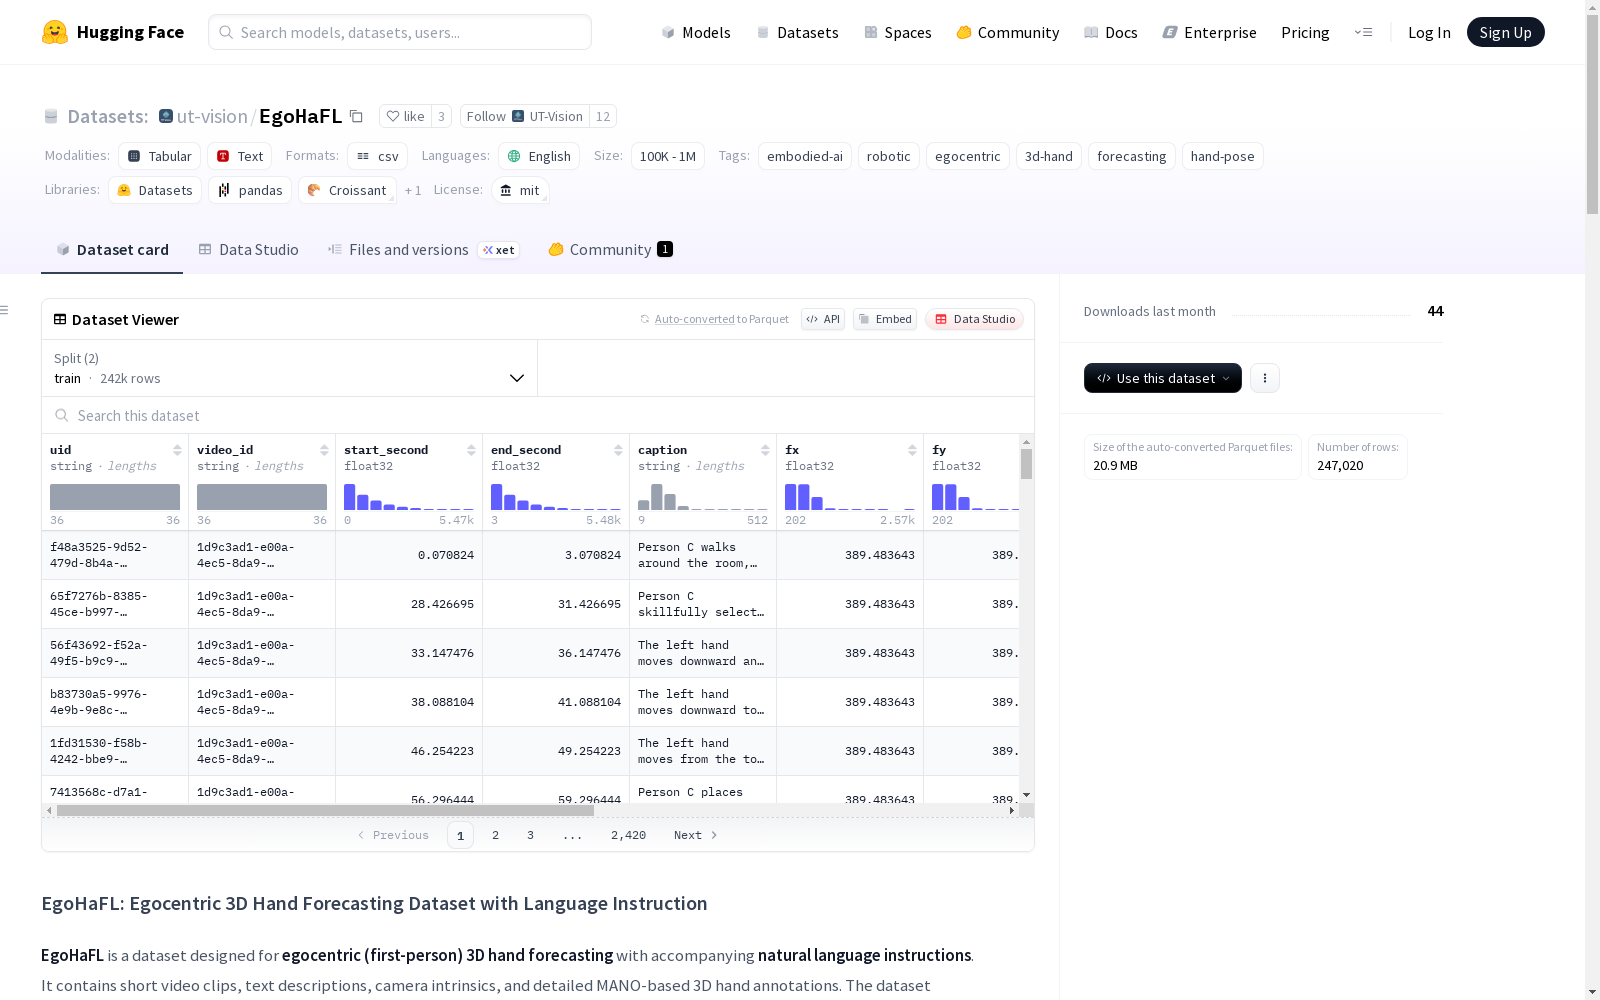Sort the uid column
This screenshot has height=1000, width=1600.
click(177, 450)
